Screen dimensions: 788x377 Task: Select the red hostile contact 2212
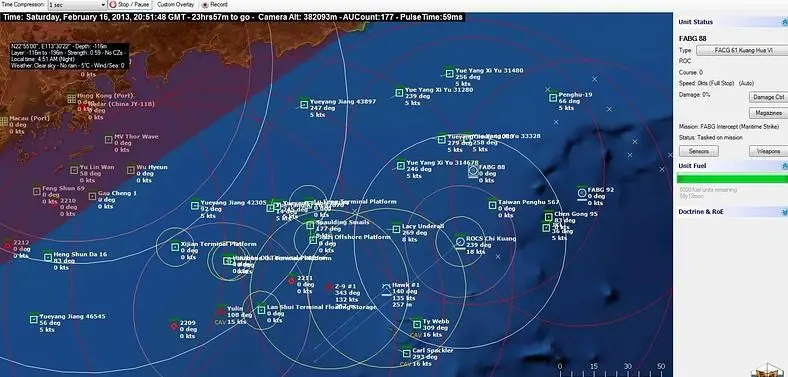8,246
